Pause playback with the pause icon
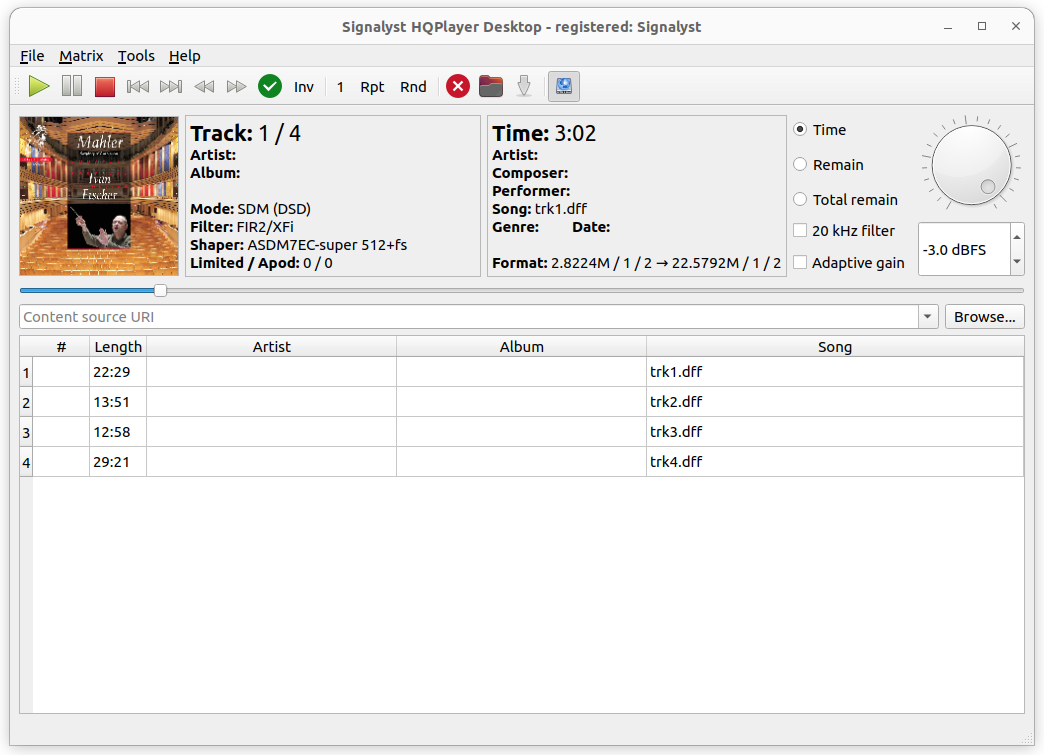This screenshot has height=755, width=1044. [x=72, y=87]
